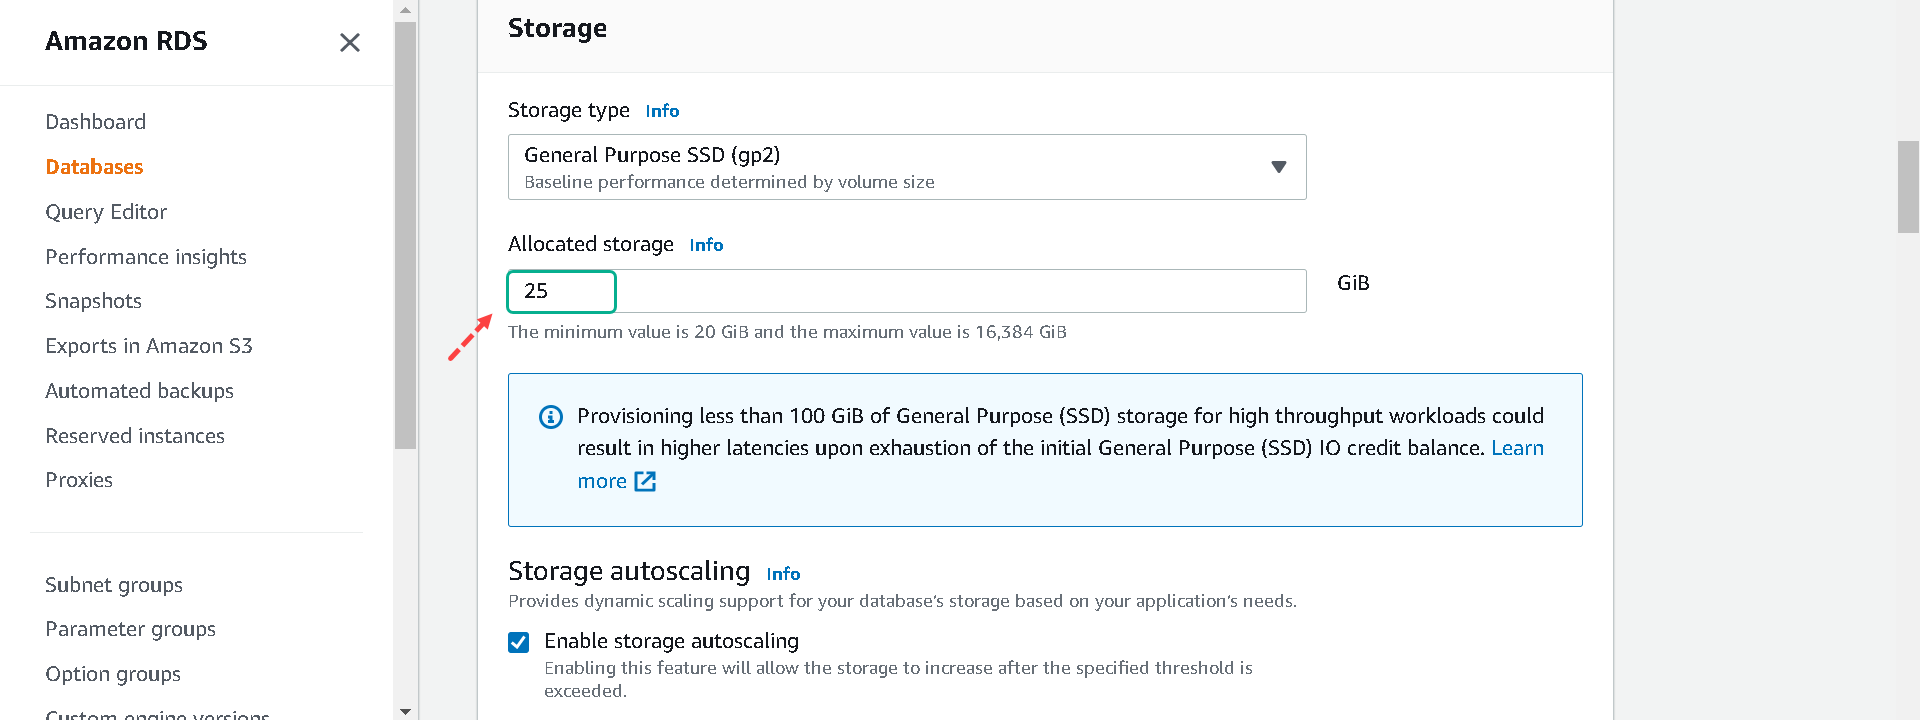Click the sidebar scroll up arrow
This screenshot has height=720, width=1920.
pos(405,10)
